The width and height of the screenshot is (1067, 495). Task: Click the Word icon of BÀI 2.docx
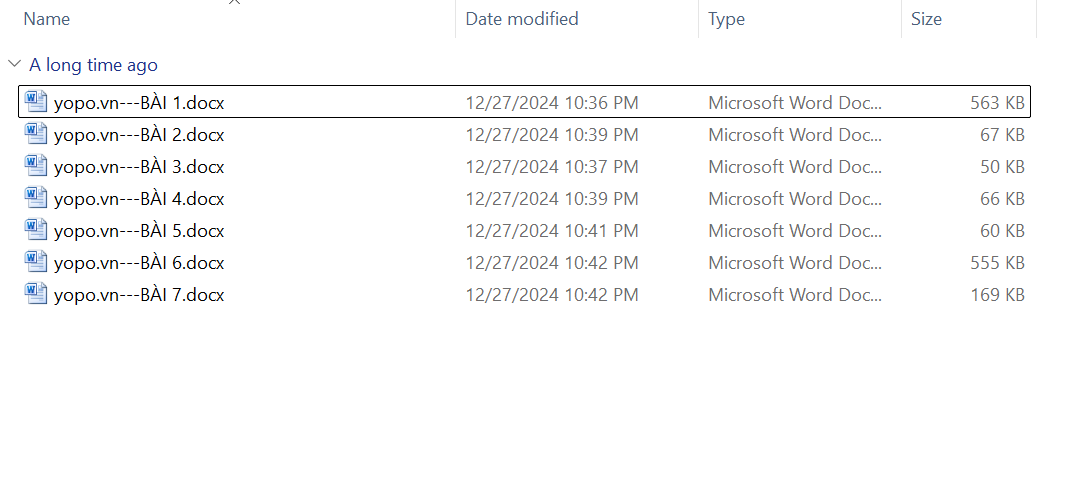36,133
